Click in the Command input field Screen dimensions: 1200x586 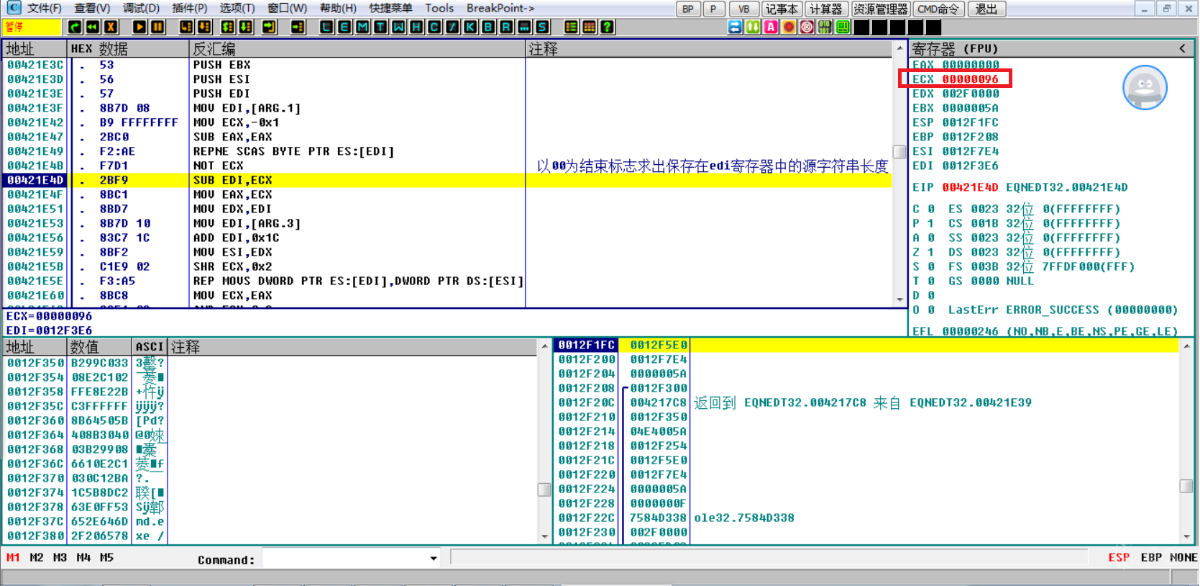pyautogui.click(x=344, y=559)
